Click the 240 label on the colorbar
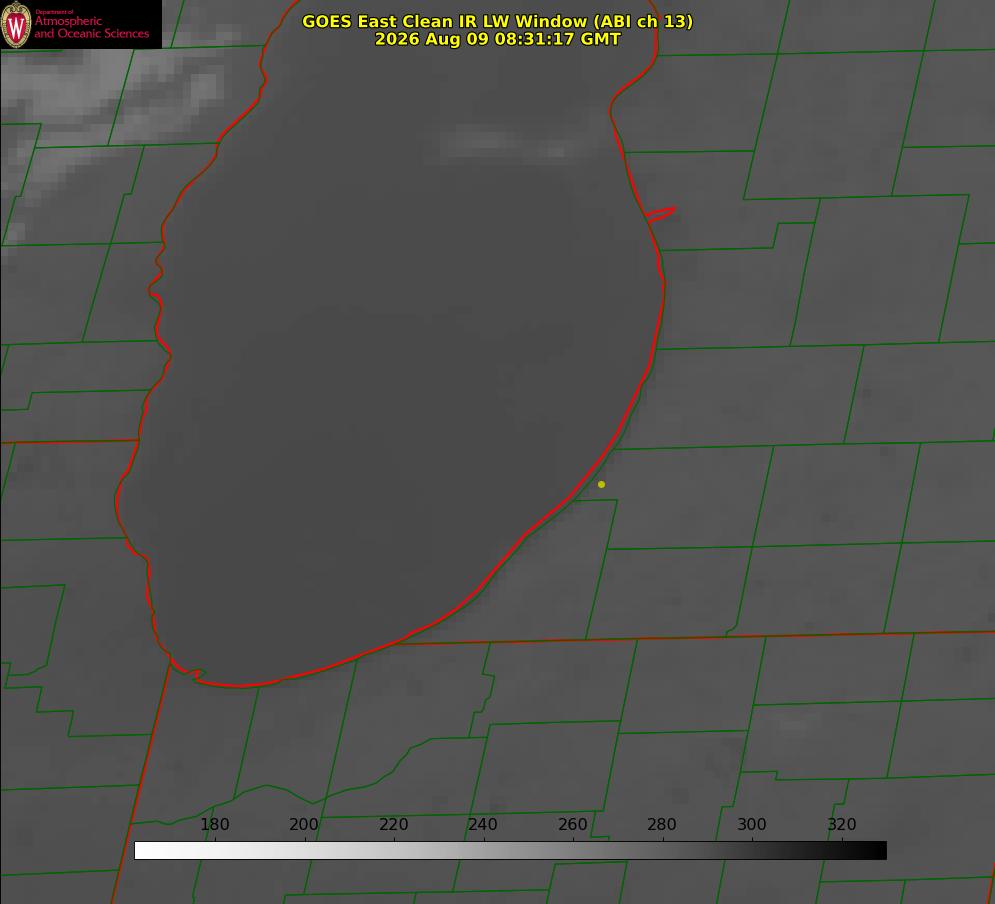The height and width of the screenshot is (904, 995). pos(483,824)
